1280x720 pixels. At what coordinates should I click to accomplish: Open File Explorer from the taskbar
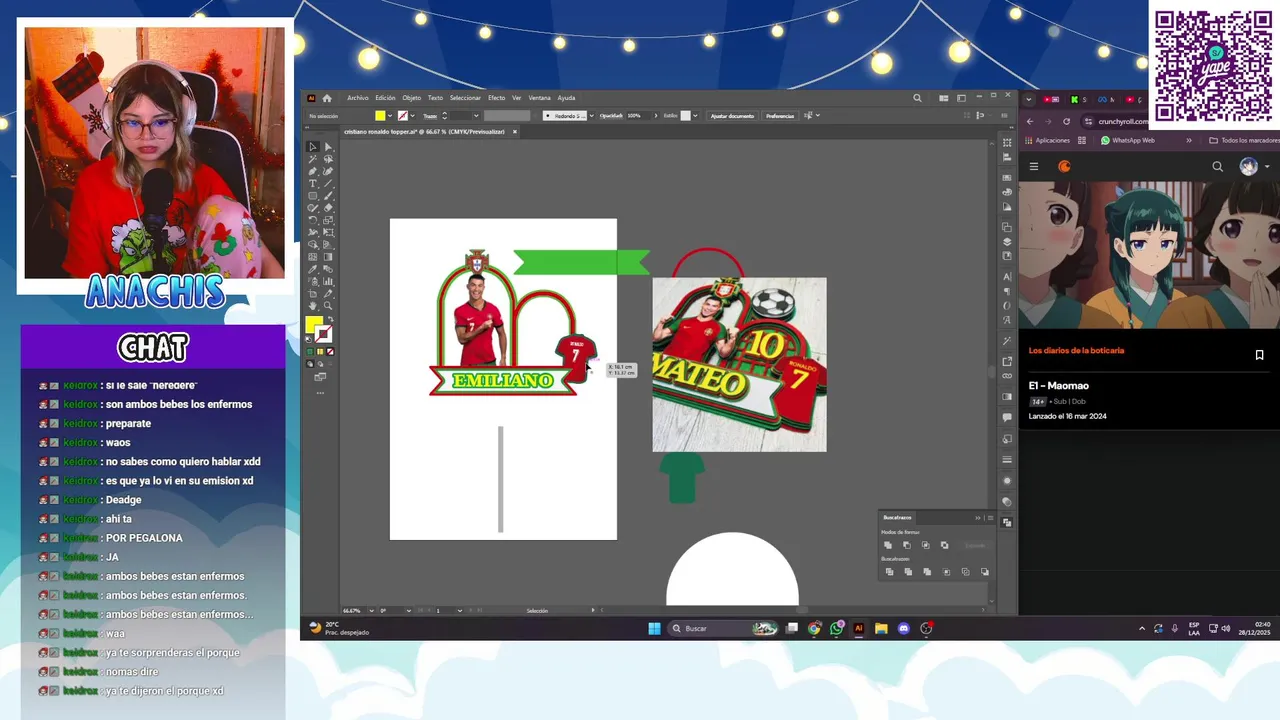point(881,628)
